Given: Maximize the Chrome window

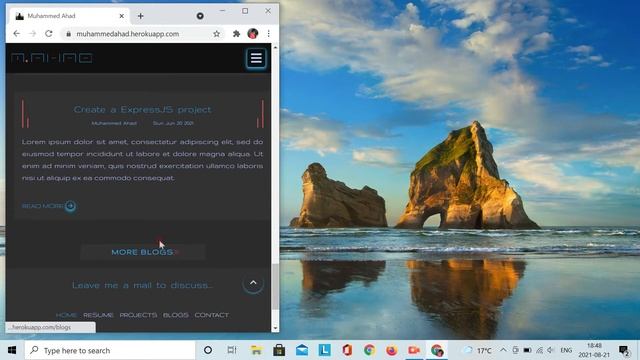Looking at the screenshot, I should click(x=245, y=11).
